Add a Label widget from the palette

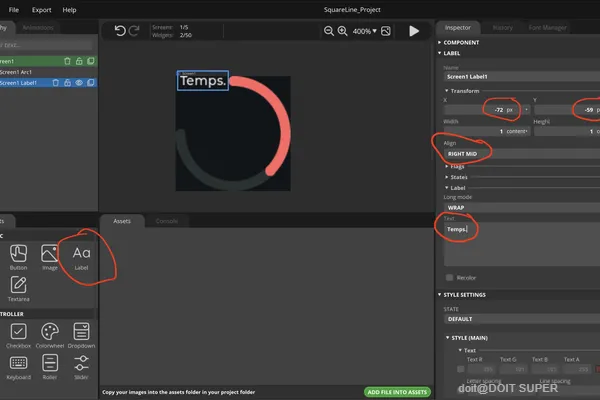click(x=81, y=258)
